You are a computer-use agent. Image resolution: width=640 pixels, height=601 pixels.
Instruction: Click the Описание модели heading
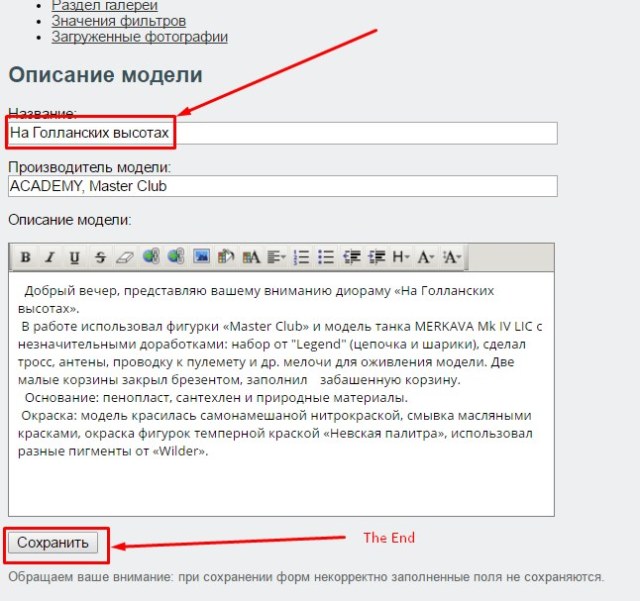pyautogui.click(x=106, y=75)
